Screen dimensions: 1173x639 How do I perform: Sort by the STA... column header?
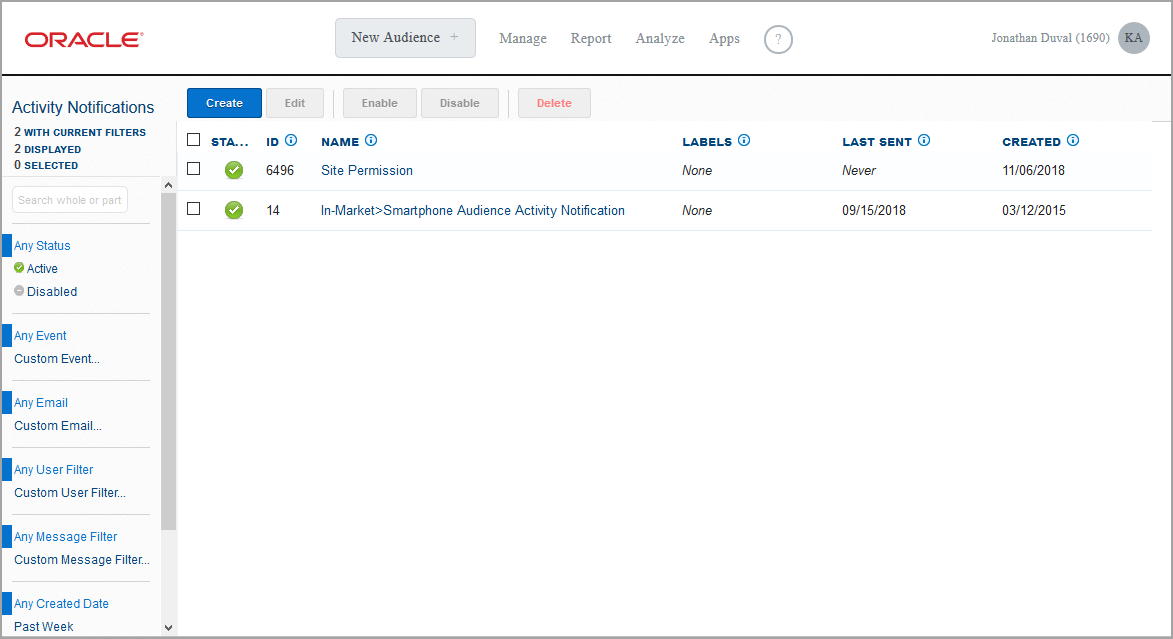pos(230,142)
